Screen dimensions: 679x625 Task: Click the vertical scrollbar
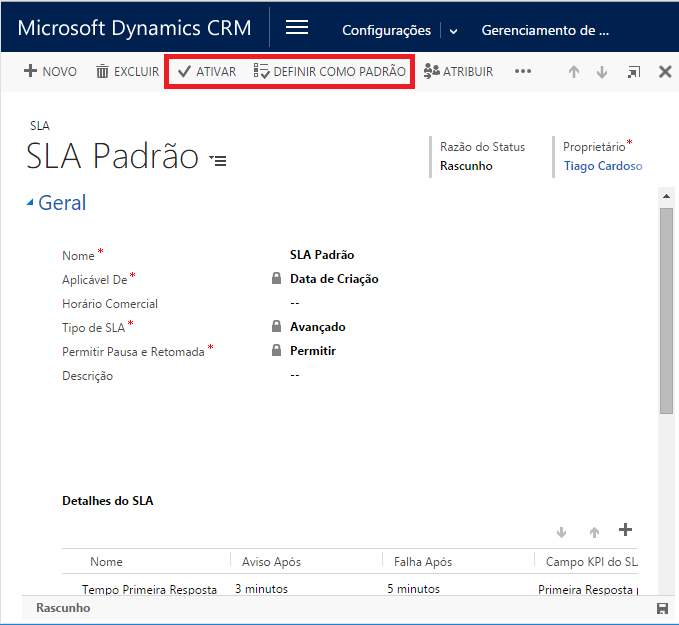point(666,310)
